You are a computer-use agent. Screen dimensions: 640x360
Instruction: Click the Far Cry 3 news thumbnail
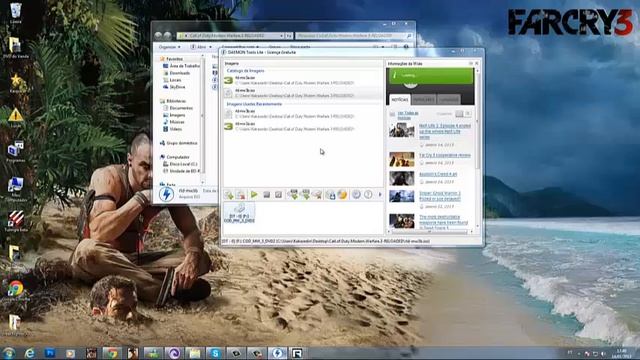tap(402, 159)
